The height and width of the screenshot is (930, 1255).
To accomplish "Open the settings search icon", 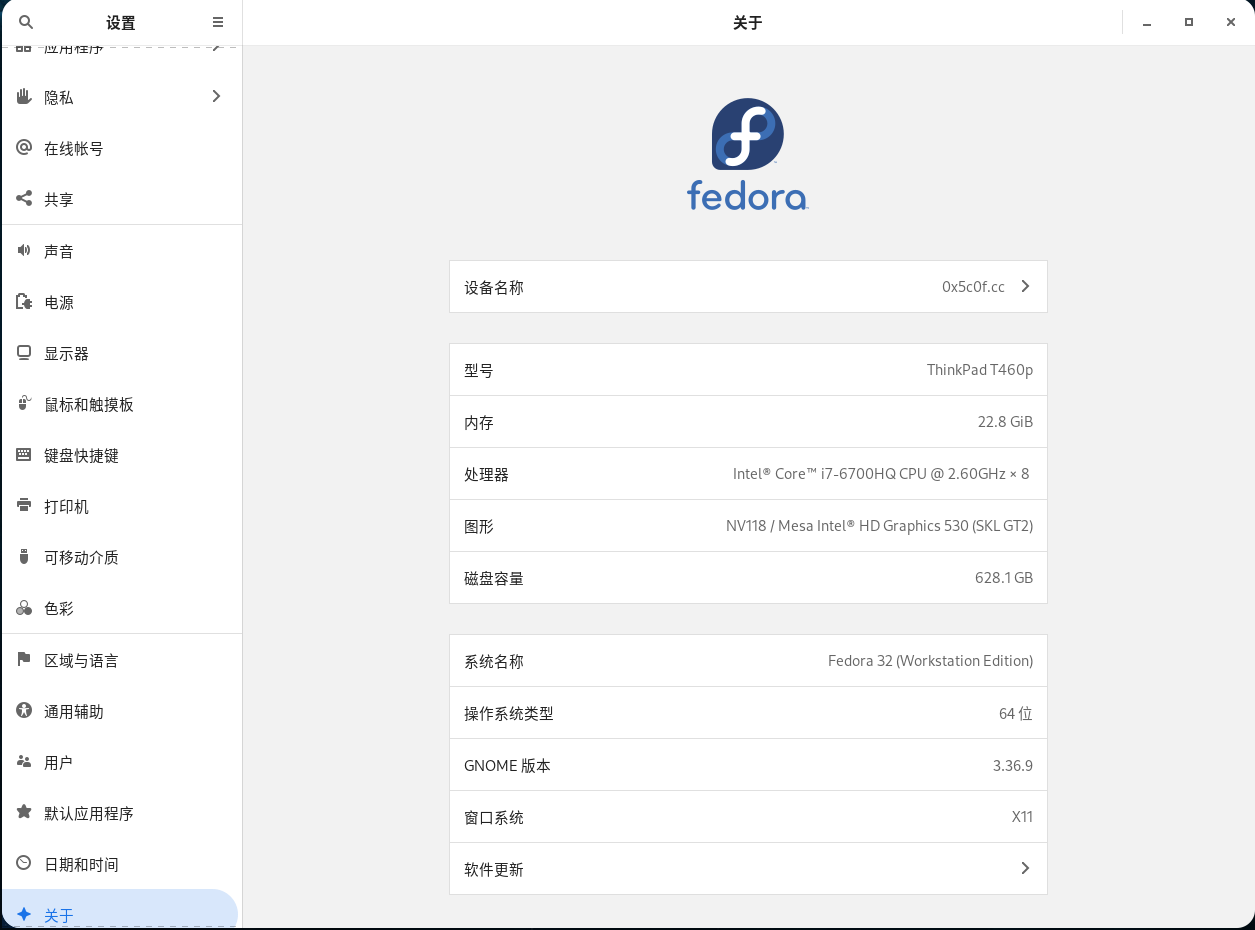I will [26, 22].
